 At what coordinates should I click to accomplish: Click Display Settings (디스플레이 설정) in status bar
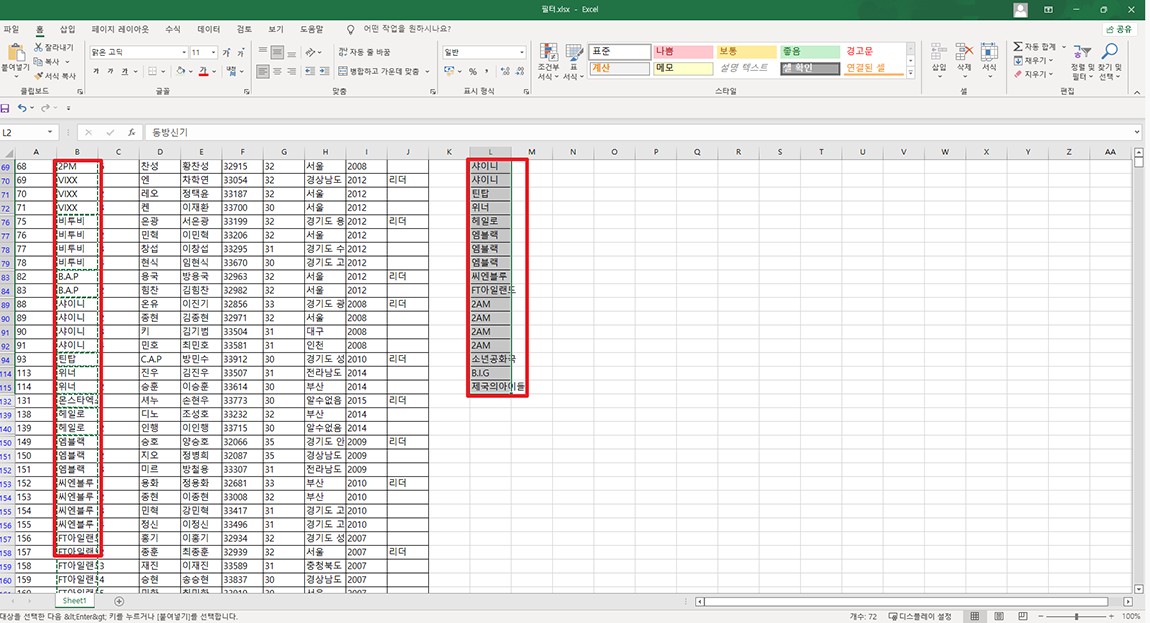[920, 616]
